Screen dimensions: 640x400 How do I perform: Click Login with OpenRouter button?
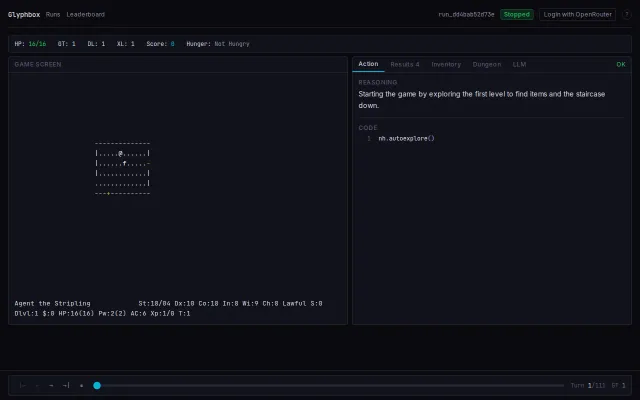tap(577, 14)
